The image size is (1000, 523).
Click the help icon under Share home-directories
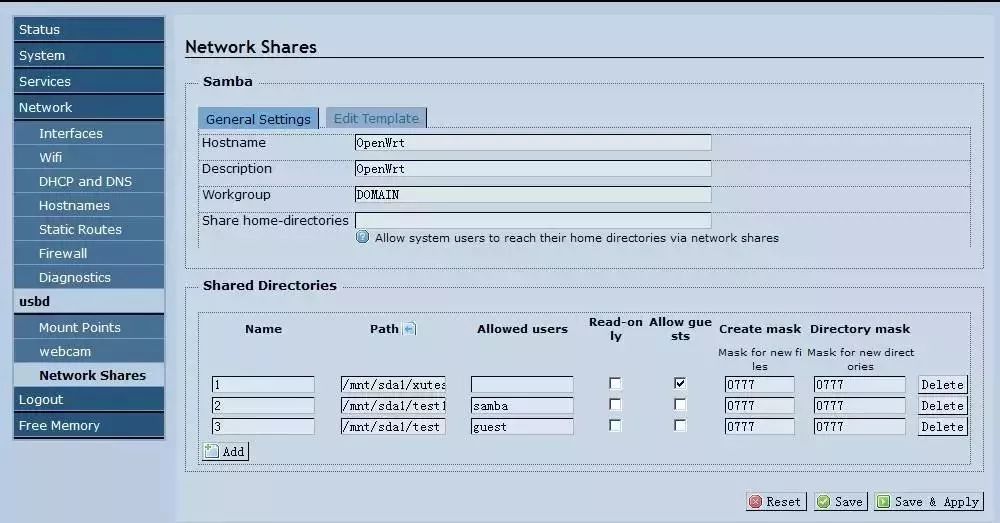click(362, 238)
